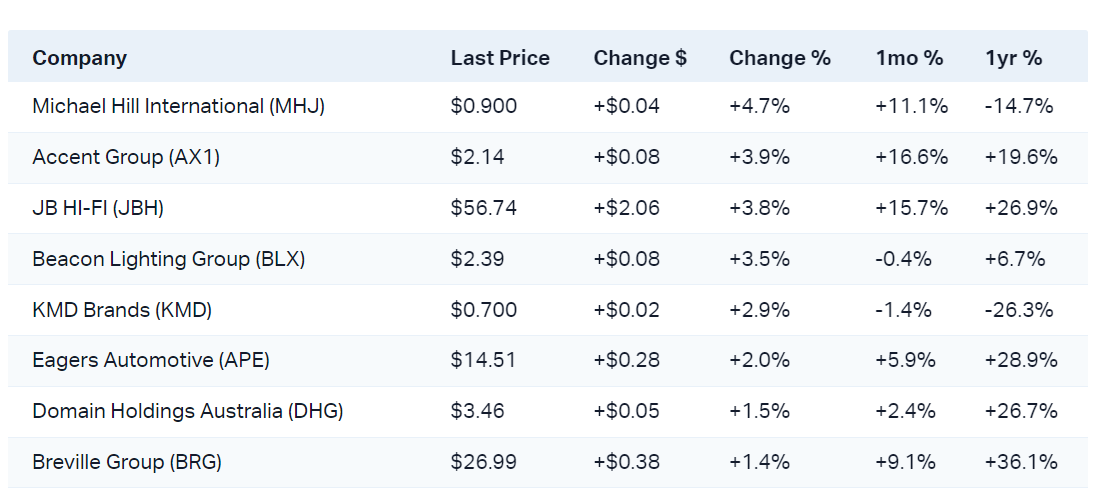Click the +16.6% one-month value for Accent Group
This screenshot has width=1094, height=493.
tap(911, 157)
